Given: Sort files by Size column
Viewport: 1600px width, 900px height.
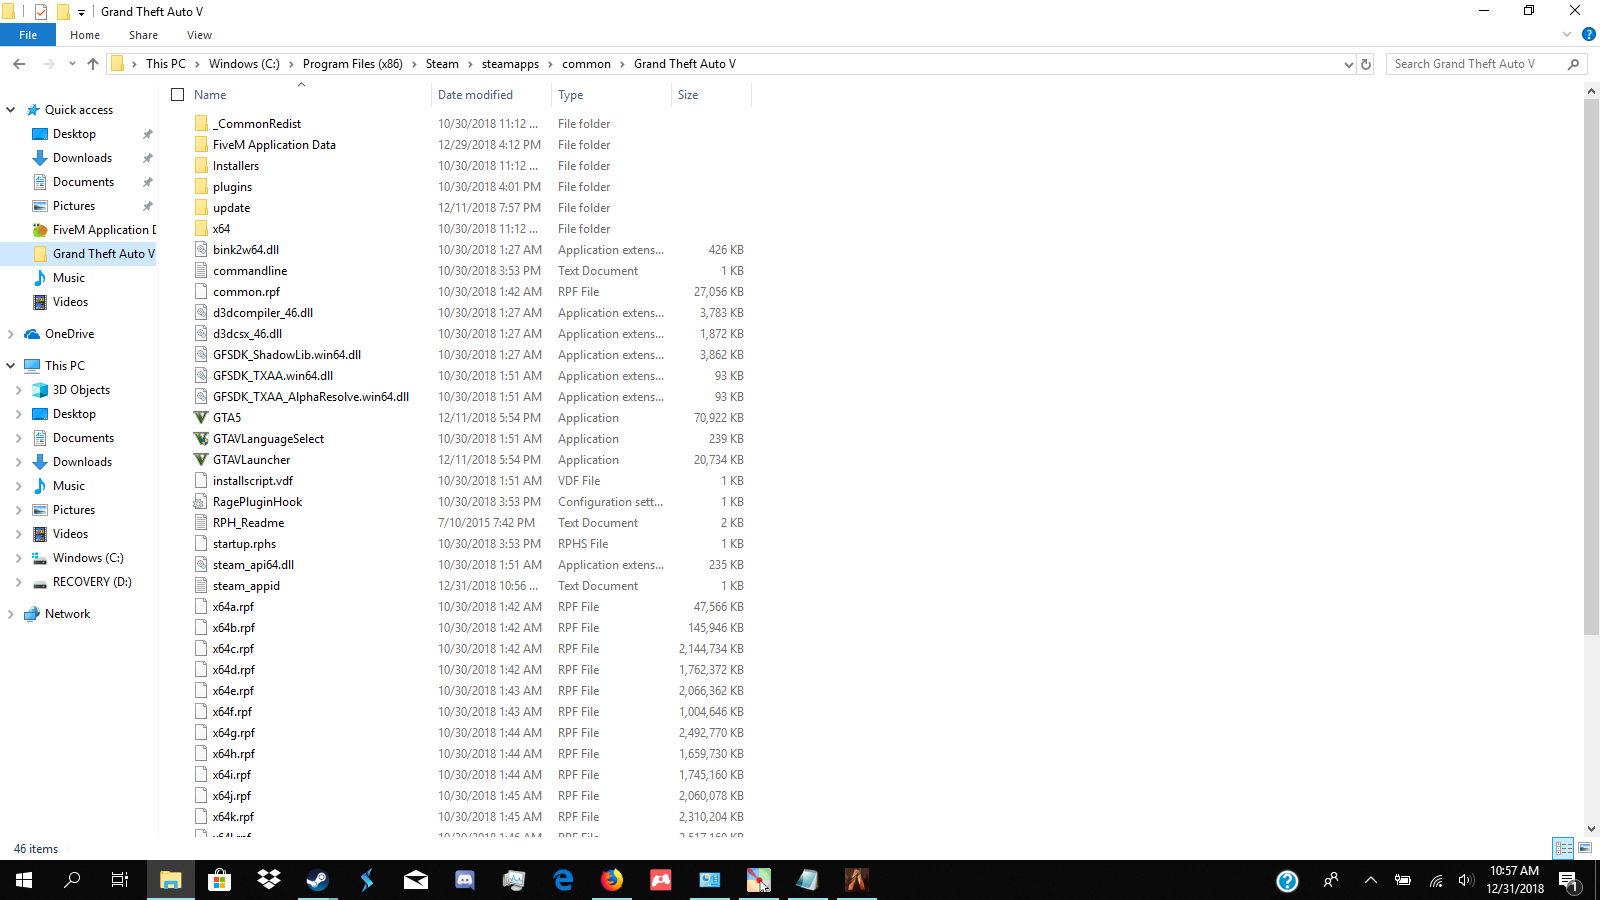Looking at the screenshot, I should pos(688,95).
